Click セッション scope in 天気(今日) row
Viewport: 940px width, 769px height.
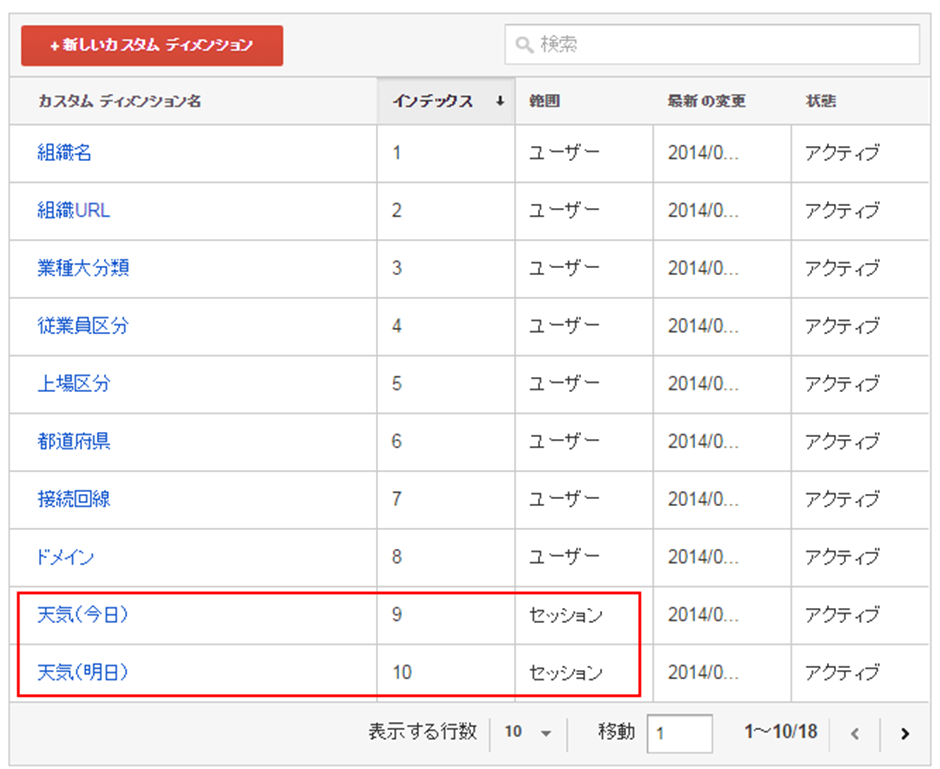pos(565,615)
